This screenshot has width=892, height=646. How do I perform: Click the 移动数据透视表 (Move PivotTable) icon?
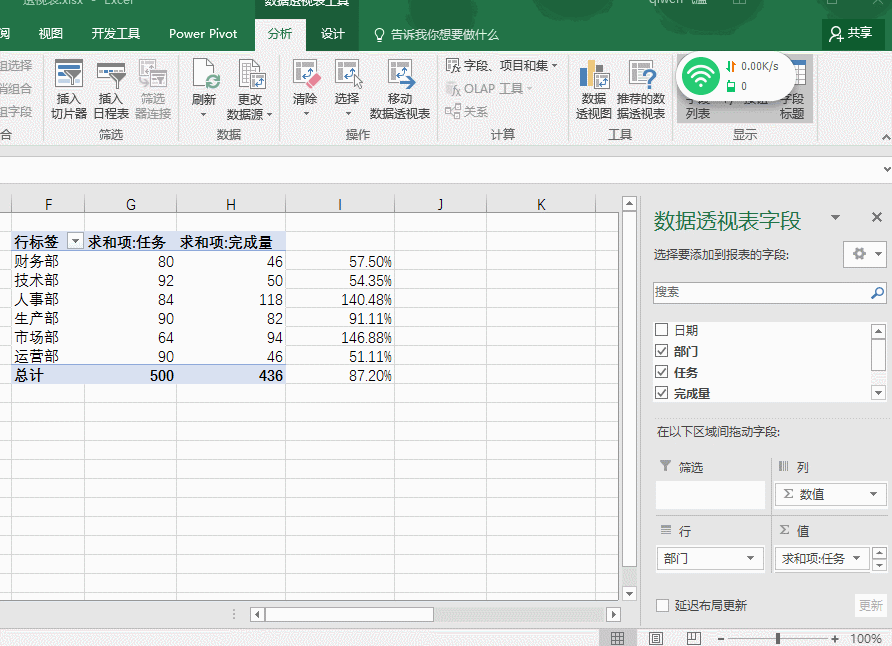coord(400,76)
